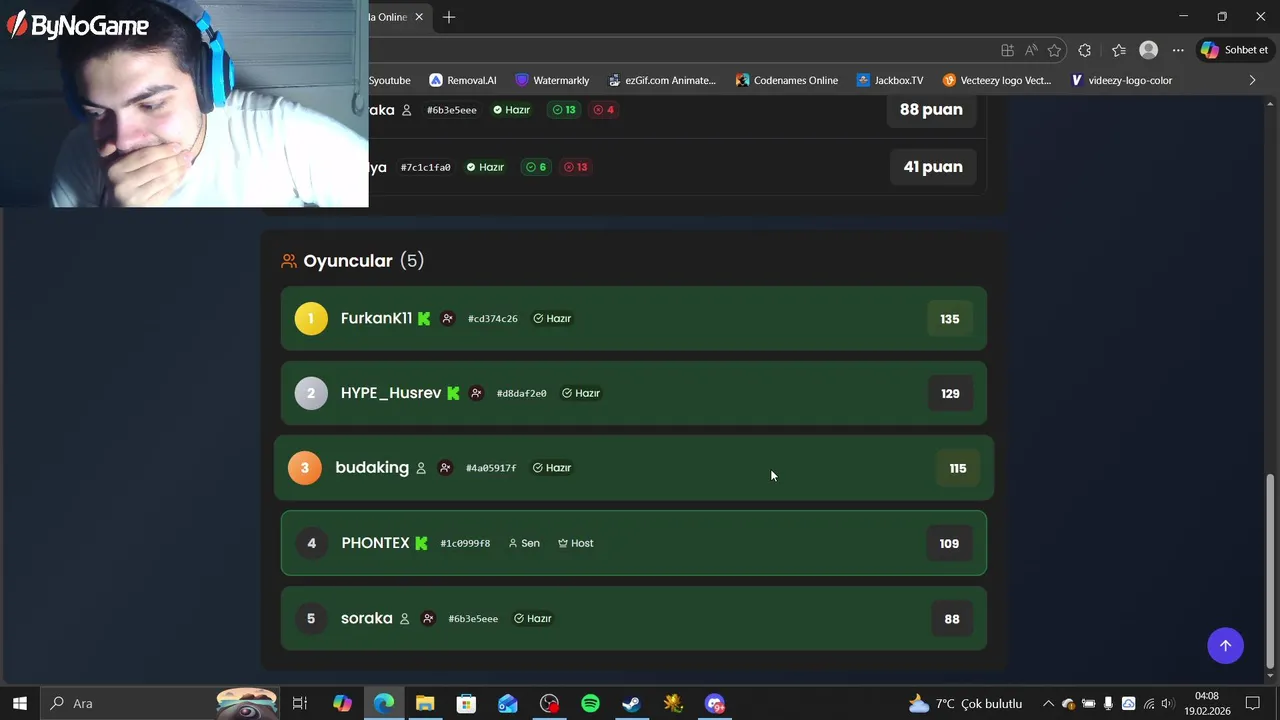Open the Watermarkly bookmark
The height and width of the screenshot is (720, 1280).
coord(552,80)
